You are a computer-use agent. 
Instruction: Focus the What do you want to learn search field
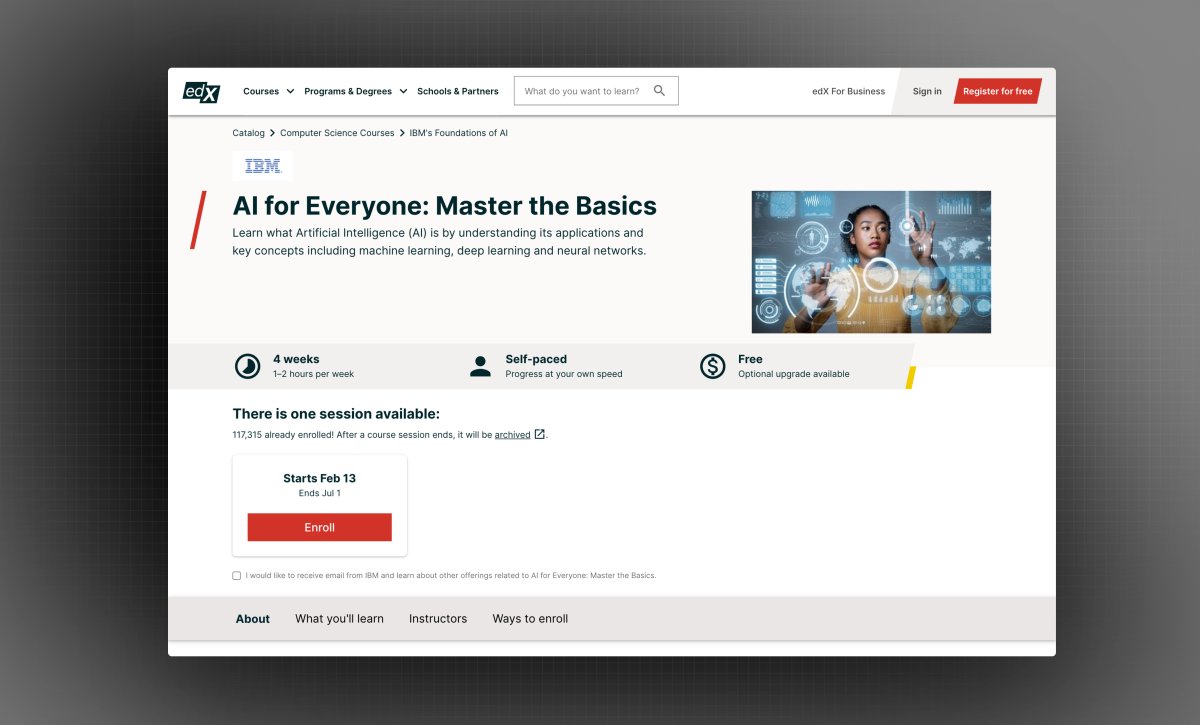pyautogui.click(x=596, y=91)
